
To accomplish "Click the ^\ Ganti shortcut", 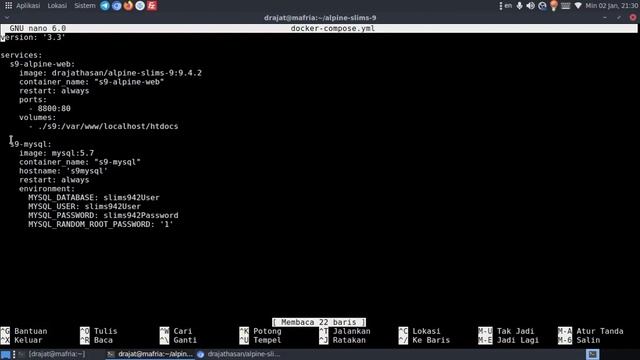I will [178, 340].
